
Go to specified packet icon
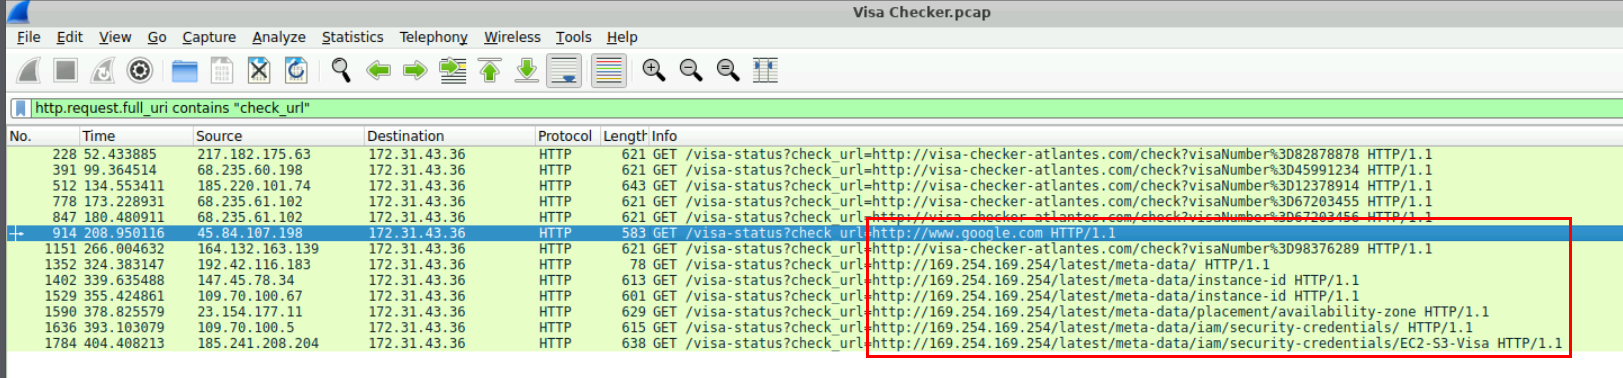click(453, 70)
